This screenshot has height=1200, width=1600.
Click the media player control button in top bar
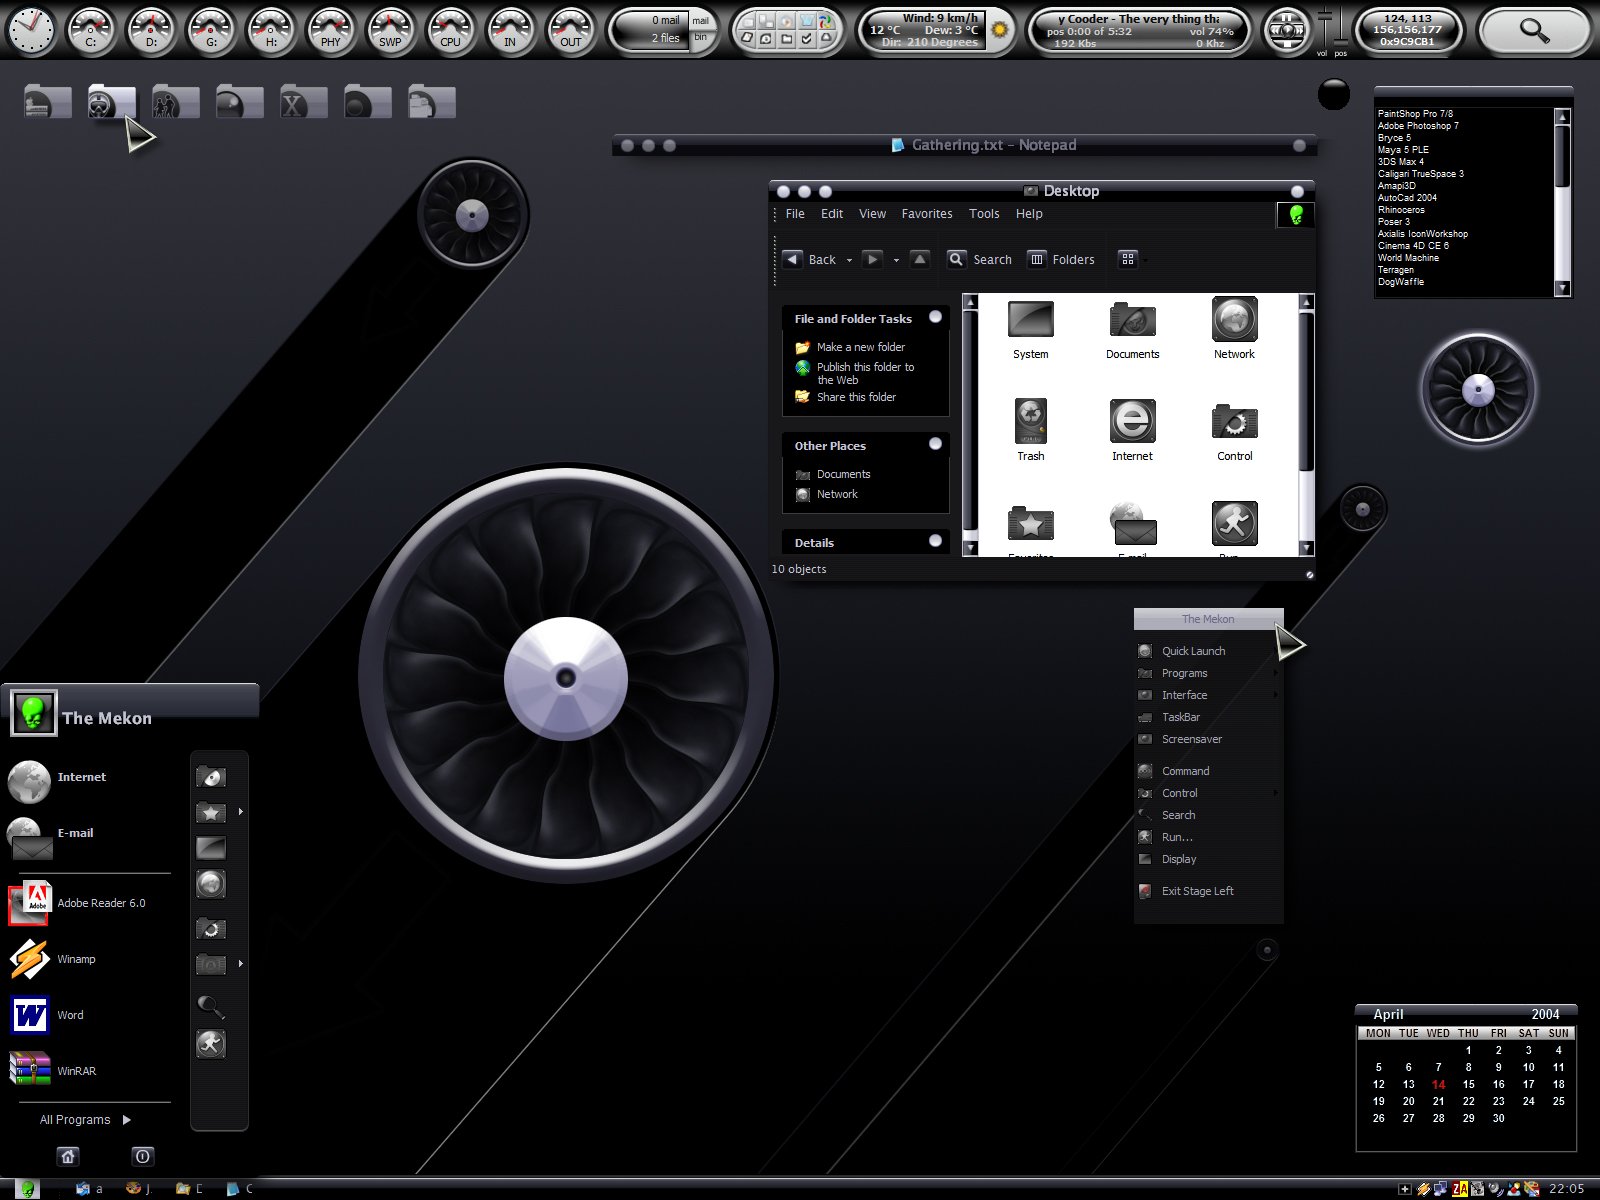[x=1286, y=30]
